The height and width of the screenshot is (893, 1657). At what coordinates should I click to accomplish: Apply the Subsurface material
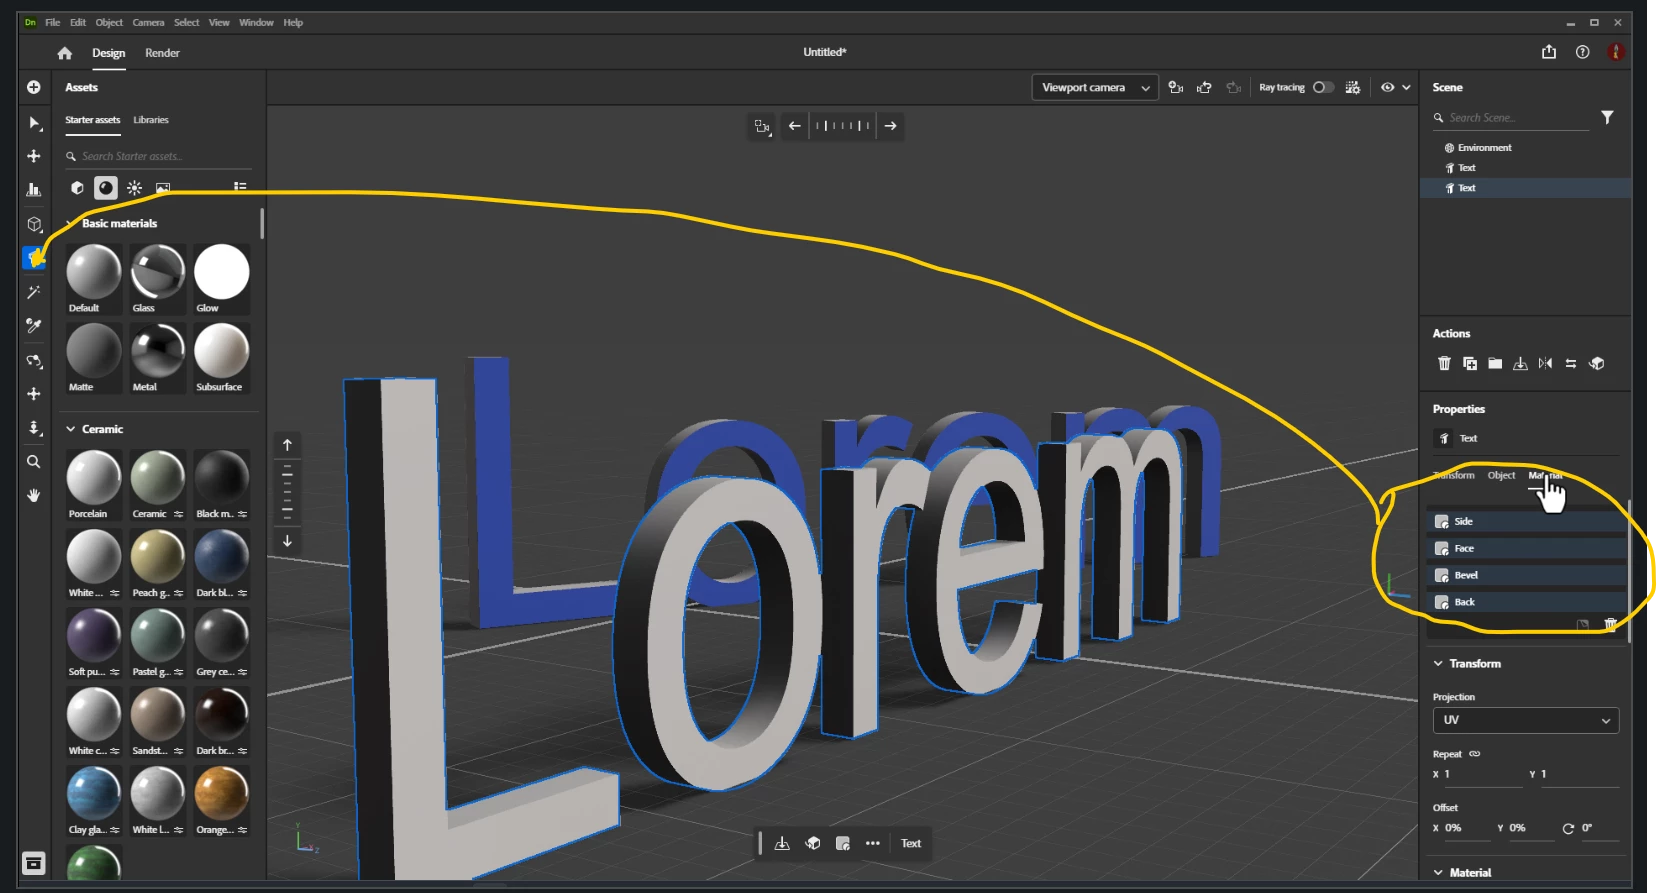coord(221,357)
